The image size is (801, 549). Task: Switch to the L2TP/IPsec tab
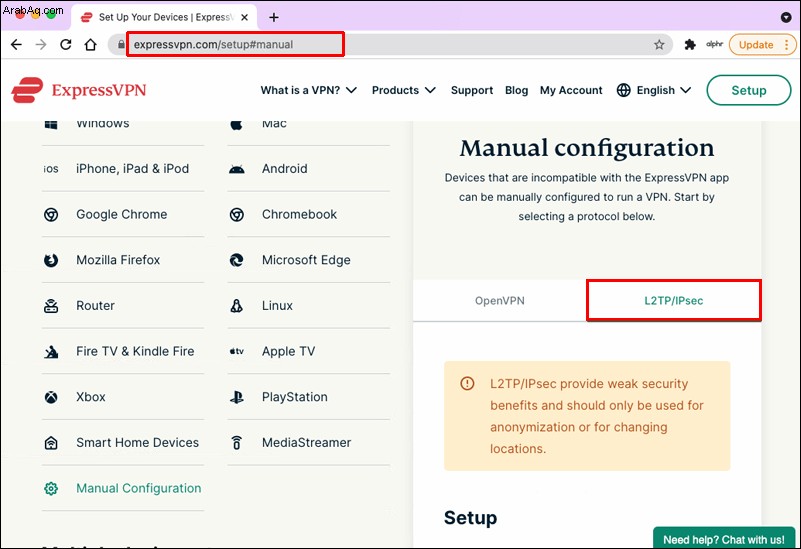click(674, 301)
